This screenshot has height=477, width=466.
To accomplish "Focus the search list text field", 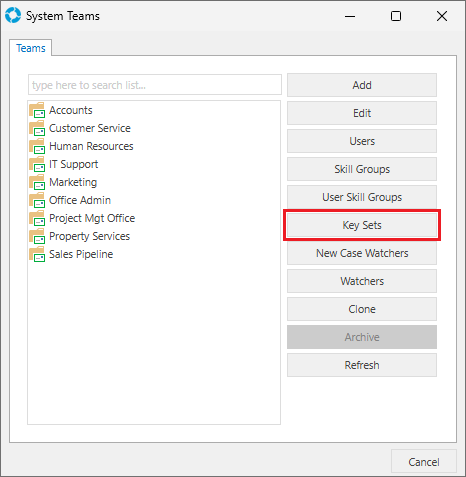I will [x=155, y=85].
